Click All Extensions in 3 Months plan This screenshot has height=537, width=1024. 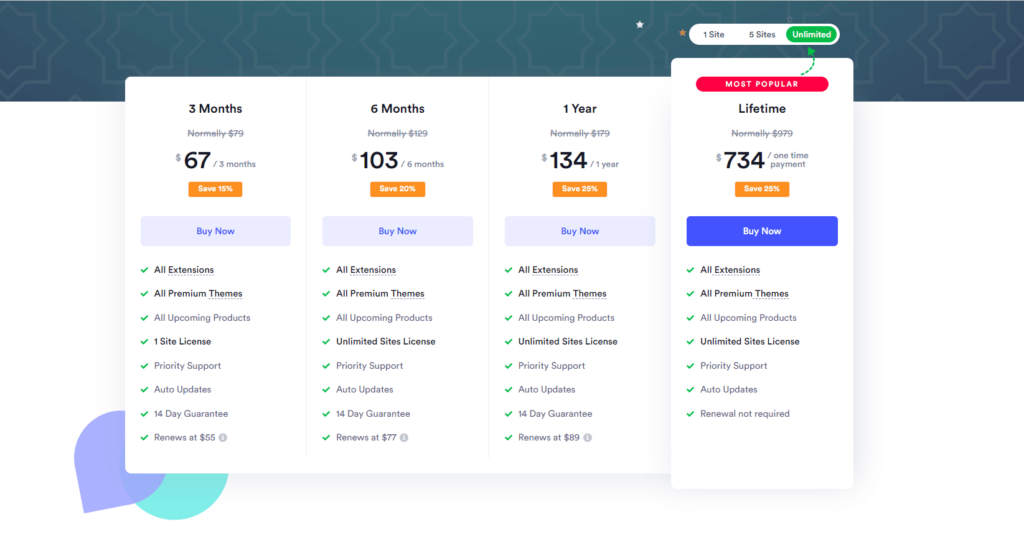[184, 270]
